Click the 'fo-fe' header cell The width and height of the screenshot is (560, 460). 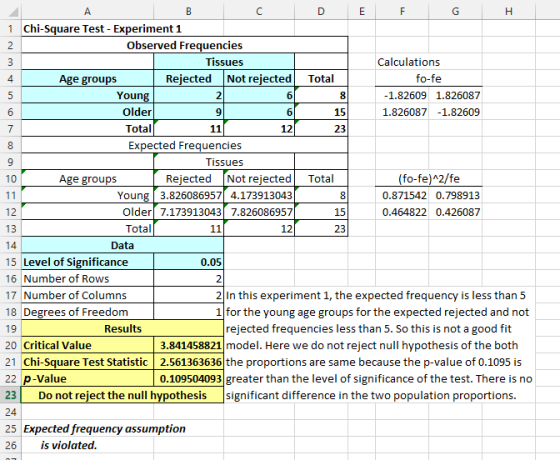[x=429, y=79]
